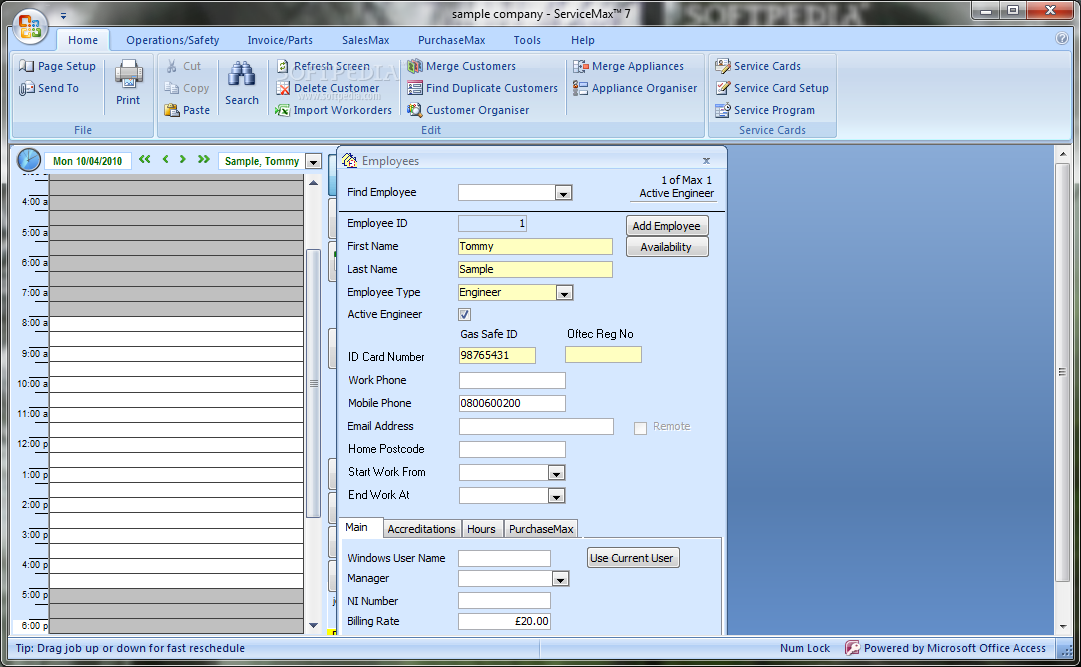Click the Service Card Setup icon
1081x667 pixels.
point(723,88)
